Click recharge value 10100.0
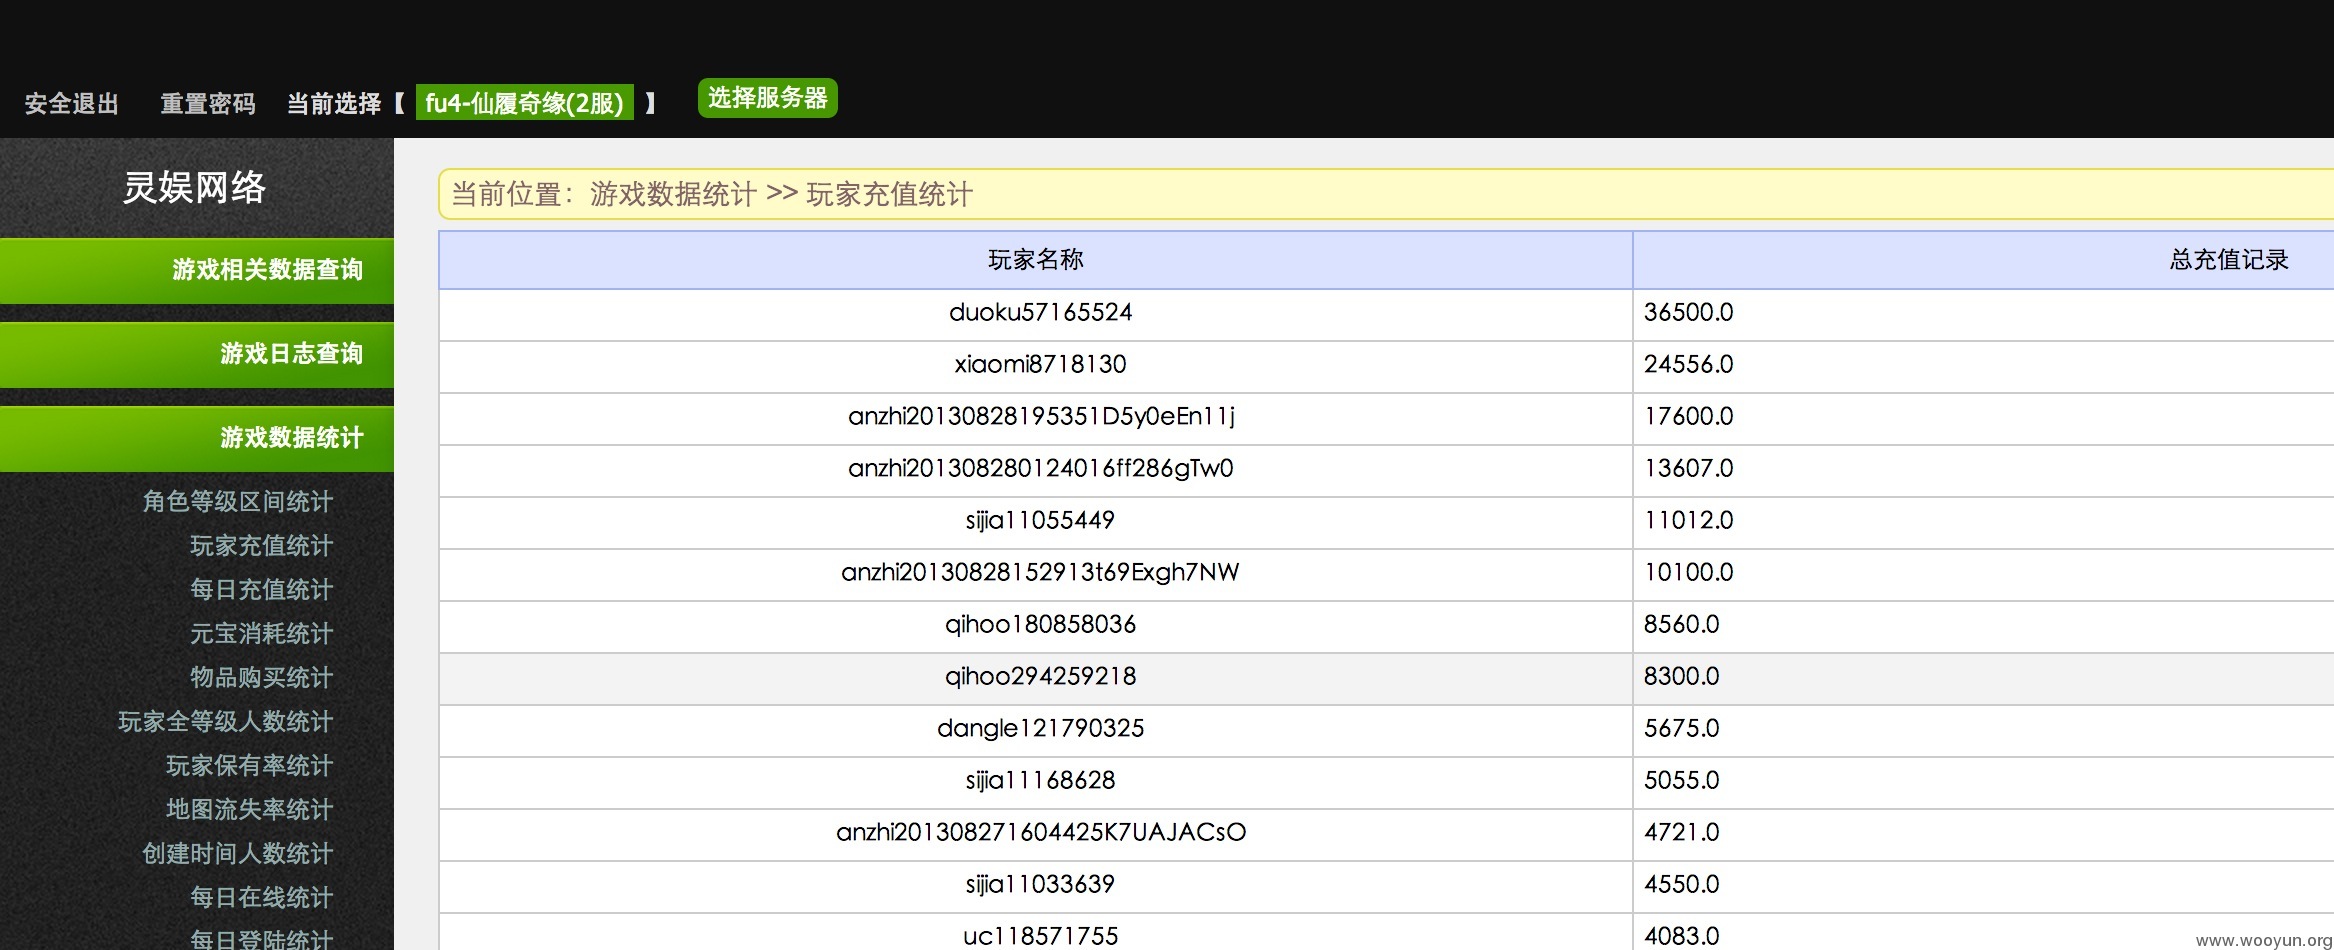This screenshot has height=950, width=2334. coord(1688,572)
